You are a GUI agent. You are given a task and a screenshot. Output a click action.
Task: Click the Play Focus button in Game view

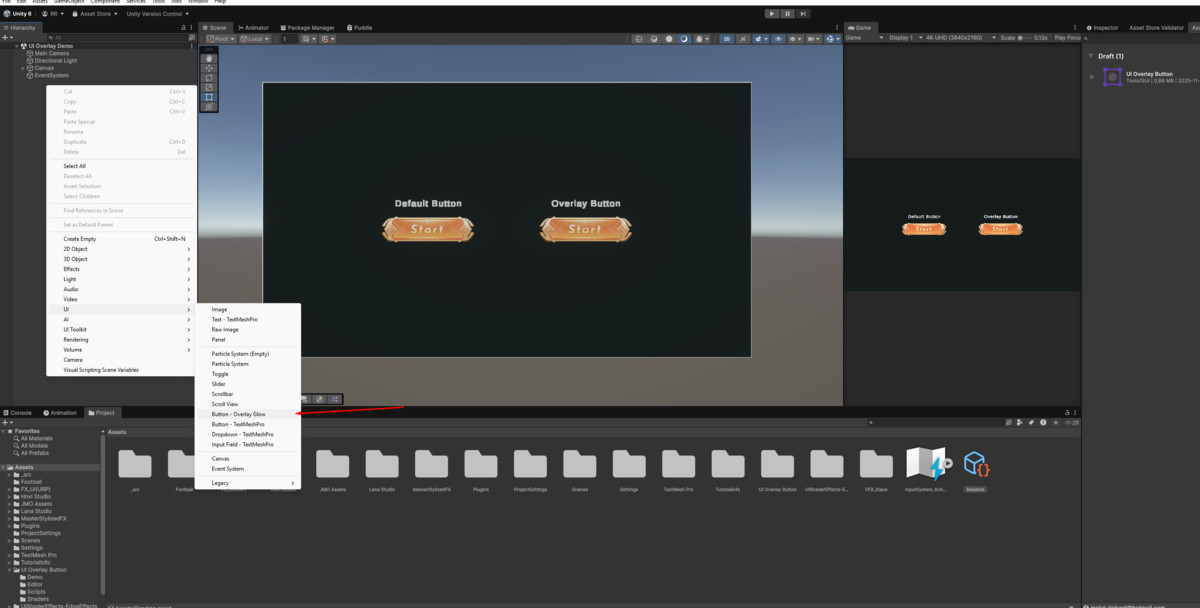coord(1066,36)
